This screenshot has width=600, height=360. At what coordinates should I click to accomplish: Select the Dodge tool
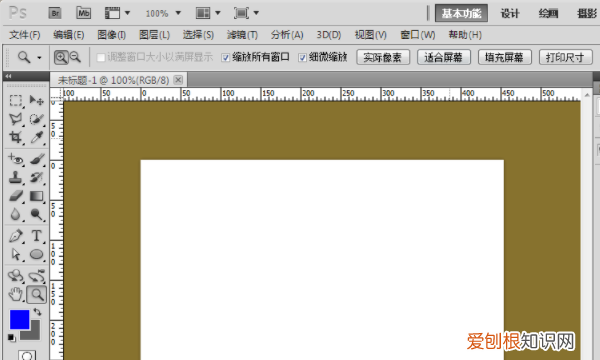37,215
